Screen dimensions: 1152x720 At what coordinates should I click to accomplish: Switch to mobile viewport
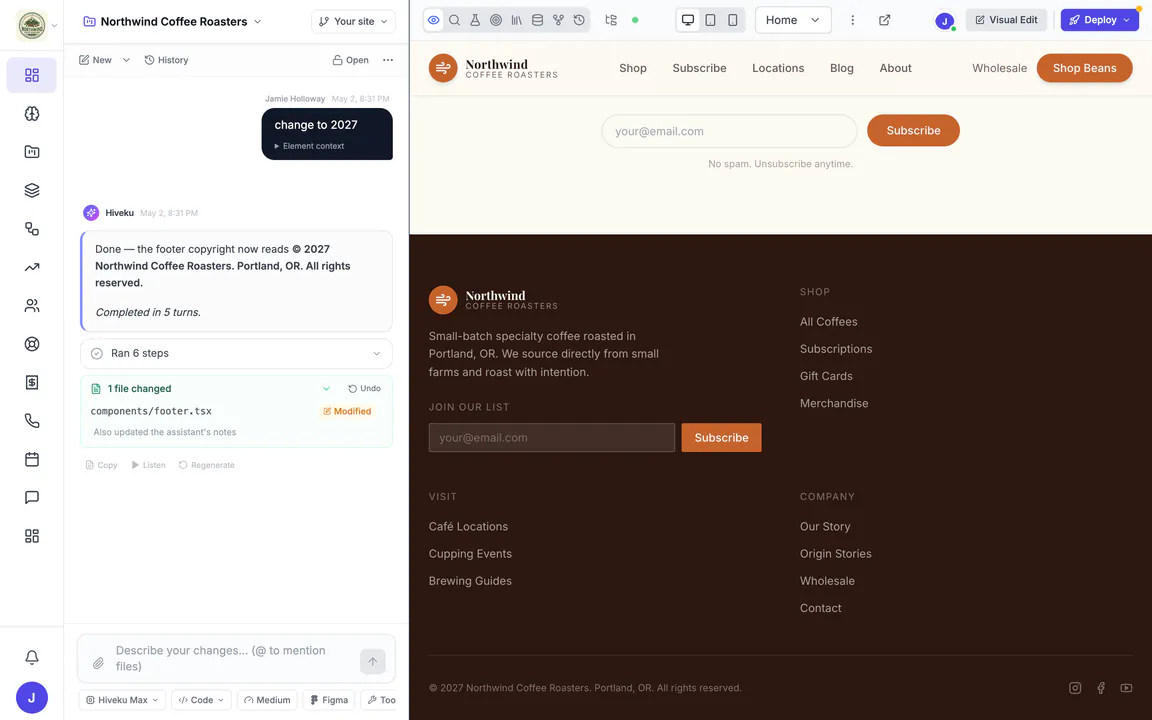[732, 21]
